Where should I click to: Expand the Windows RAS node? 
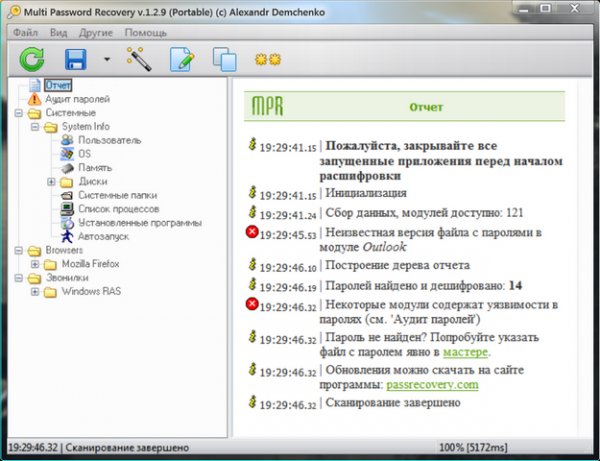(35, 292)
